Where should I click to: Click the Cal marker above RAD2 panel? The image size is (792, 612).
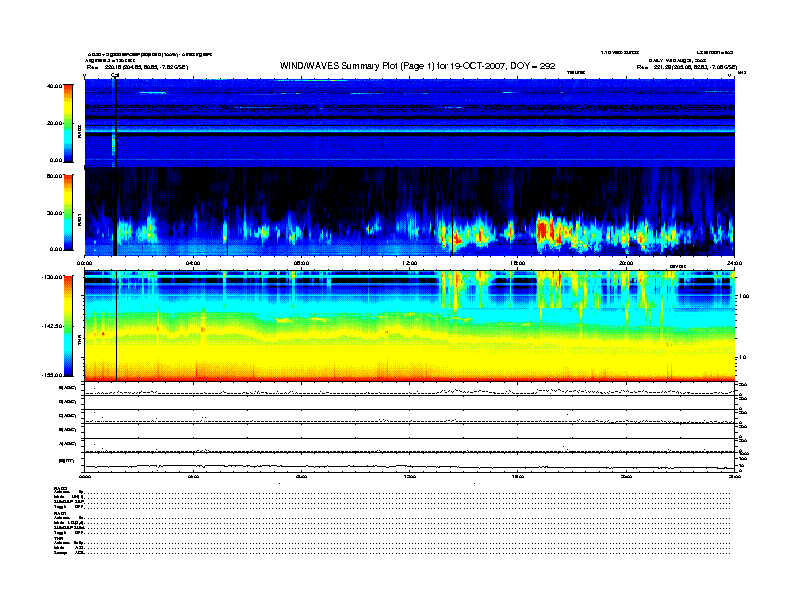click(115, 76)
